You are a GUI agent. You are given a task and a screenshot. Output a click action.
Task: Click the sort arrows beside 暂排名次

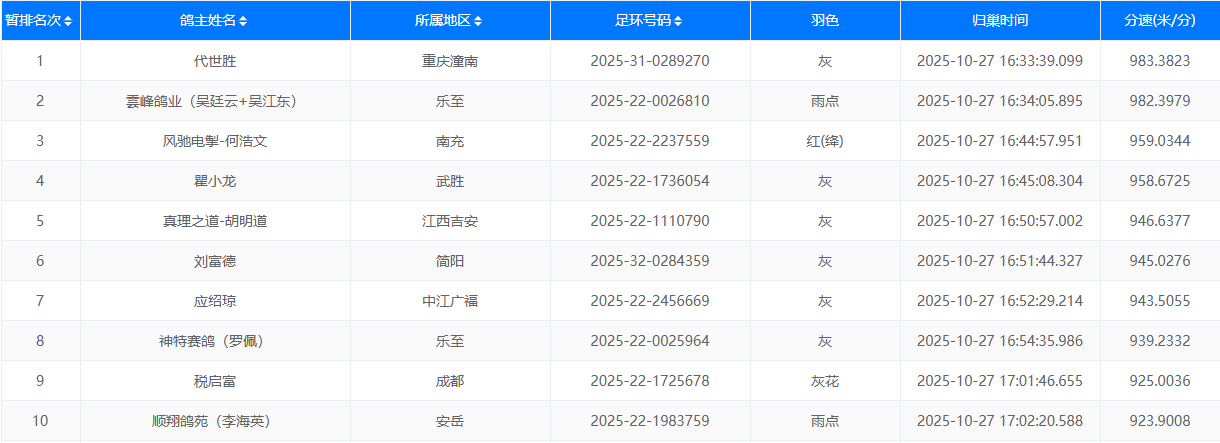[68, 21]
